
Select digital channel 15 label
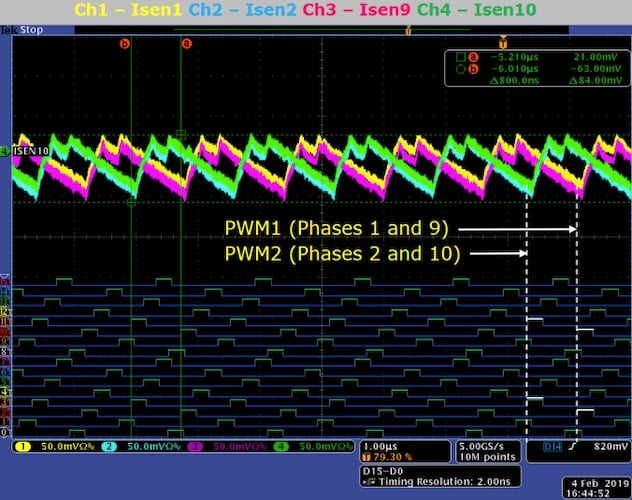click(5, 281)
